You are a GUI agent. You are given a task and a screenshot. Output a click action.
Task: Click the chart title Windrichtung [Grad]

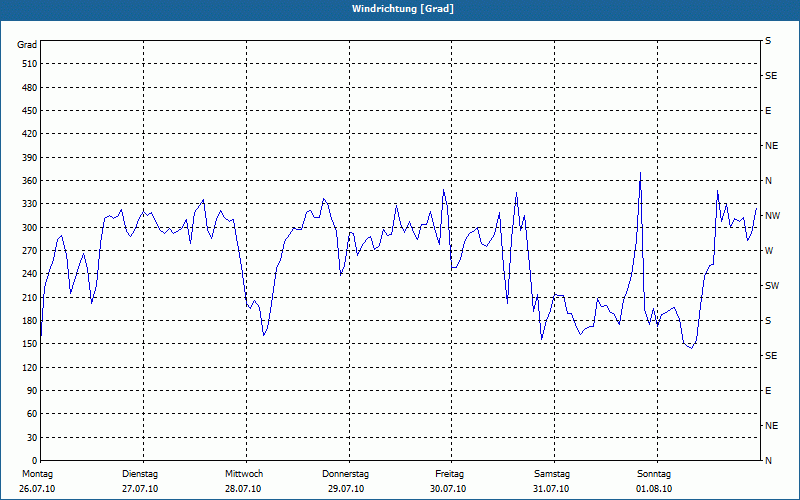(403, 9)
